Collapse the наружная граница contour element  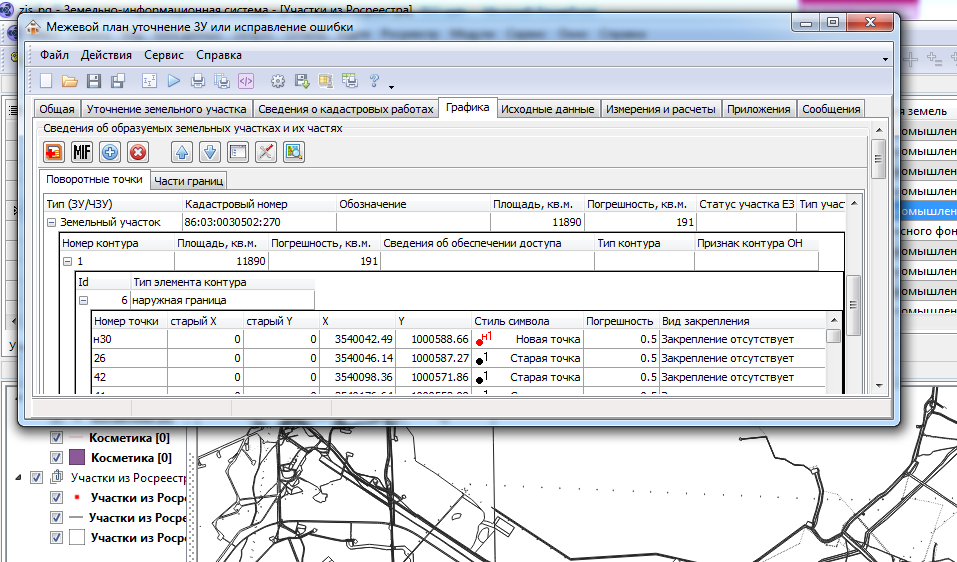click(83, 300)
